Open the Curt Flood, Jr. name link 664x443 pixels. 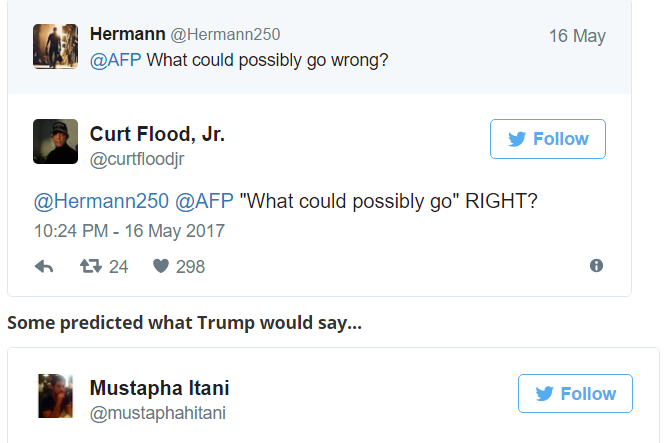(157, 134)
